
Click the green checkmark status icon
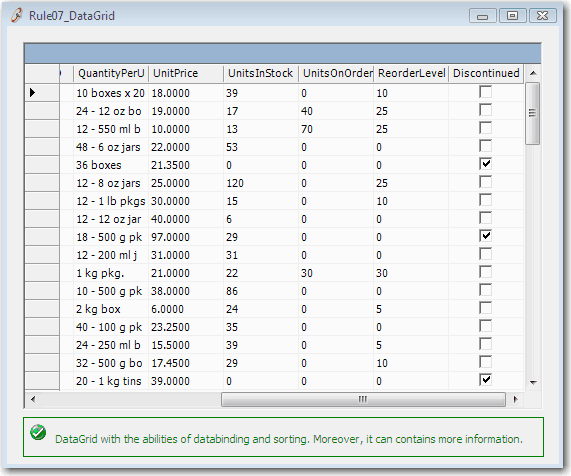tap(38, 433)
